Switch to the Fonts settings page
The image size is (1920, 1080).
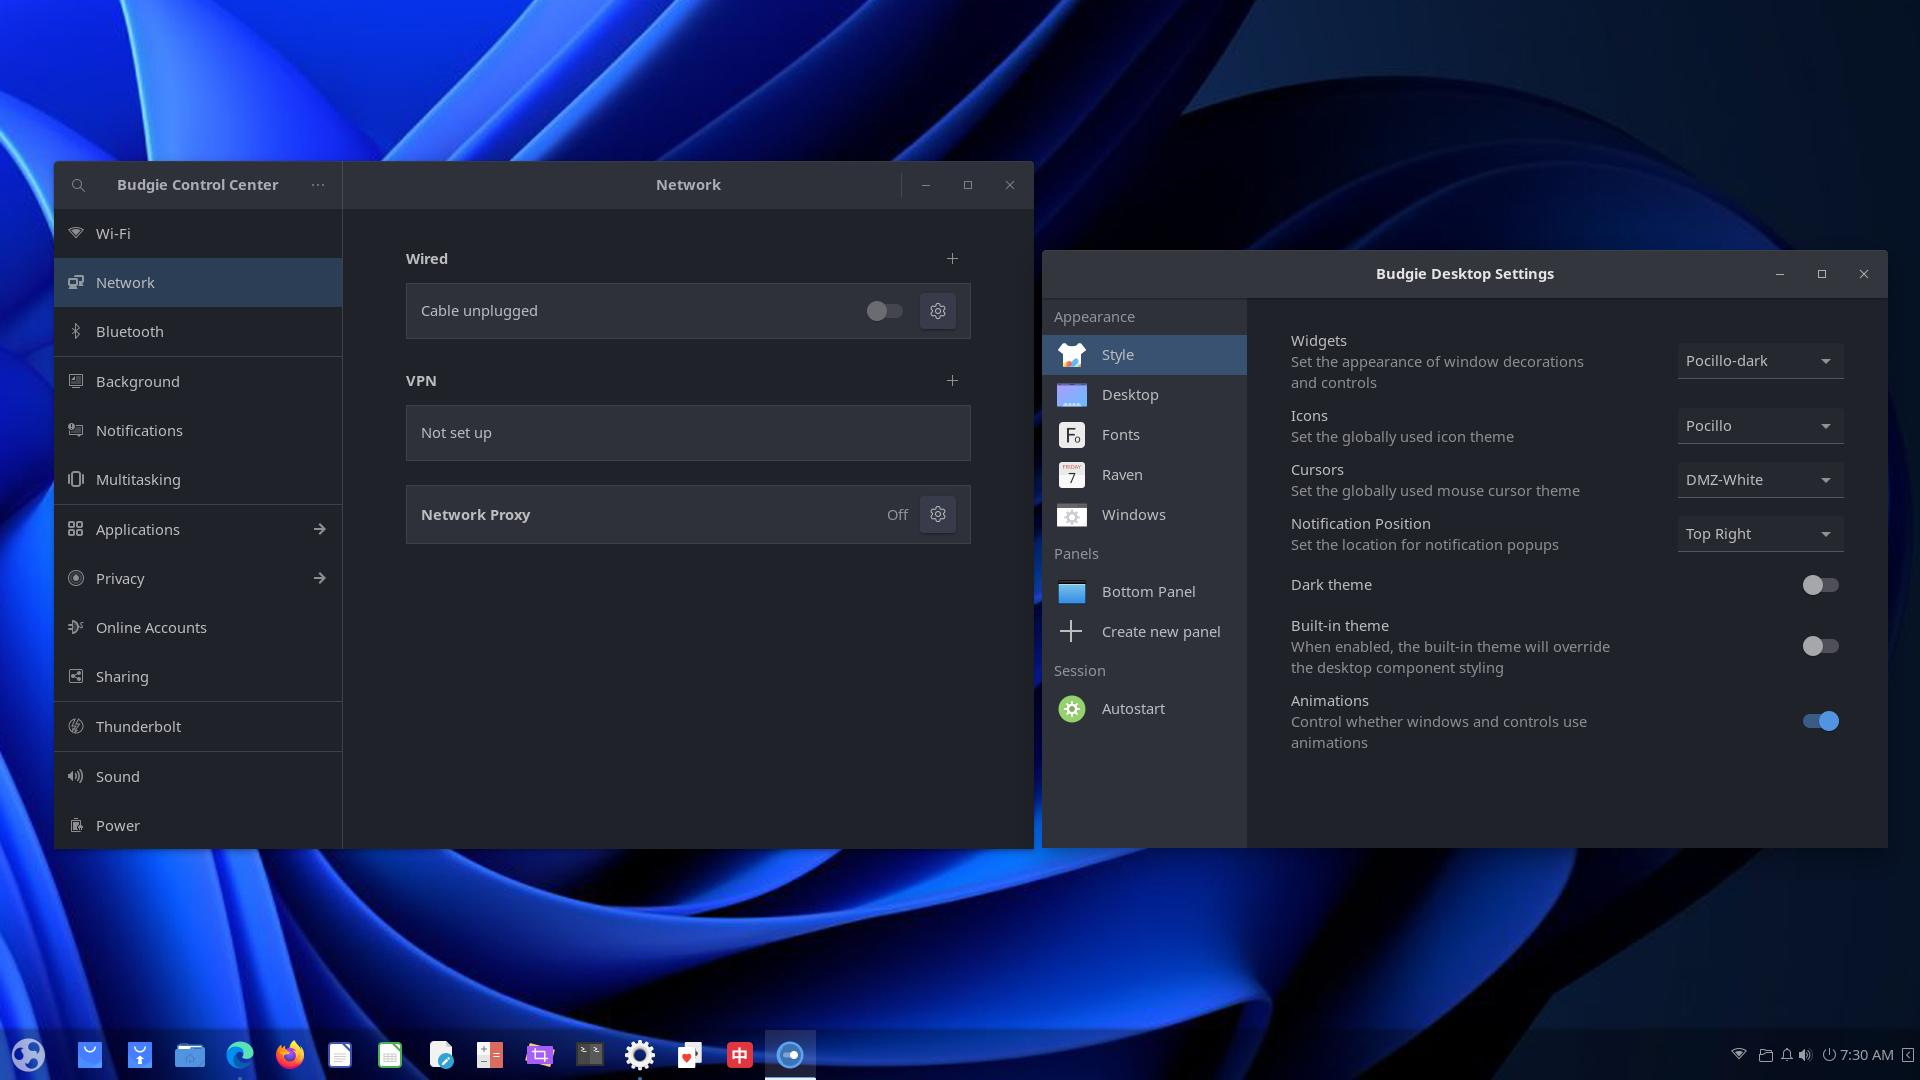coord(1120,435)
